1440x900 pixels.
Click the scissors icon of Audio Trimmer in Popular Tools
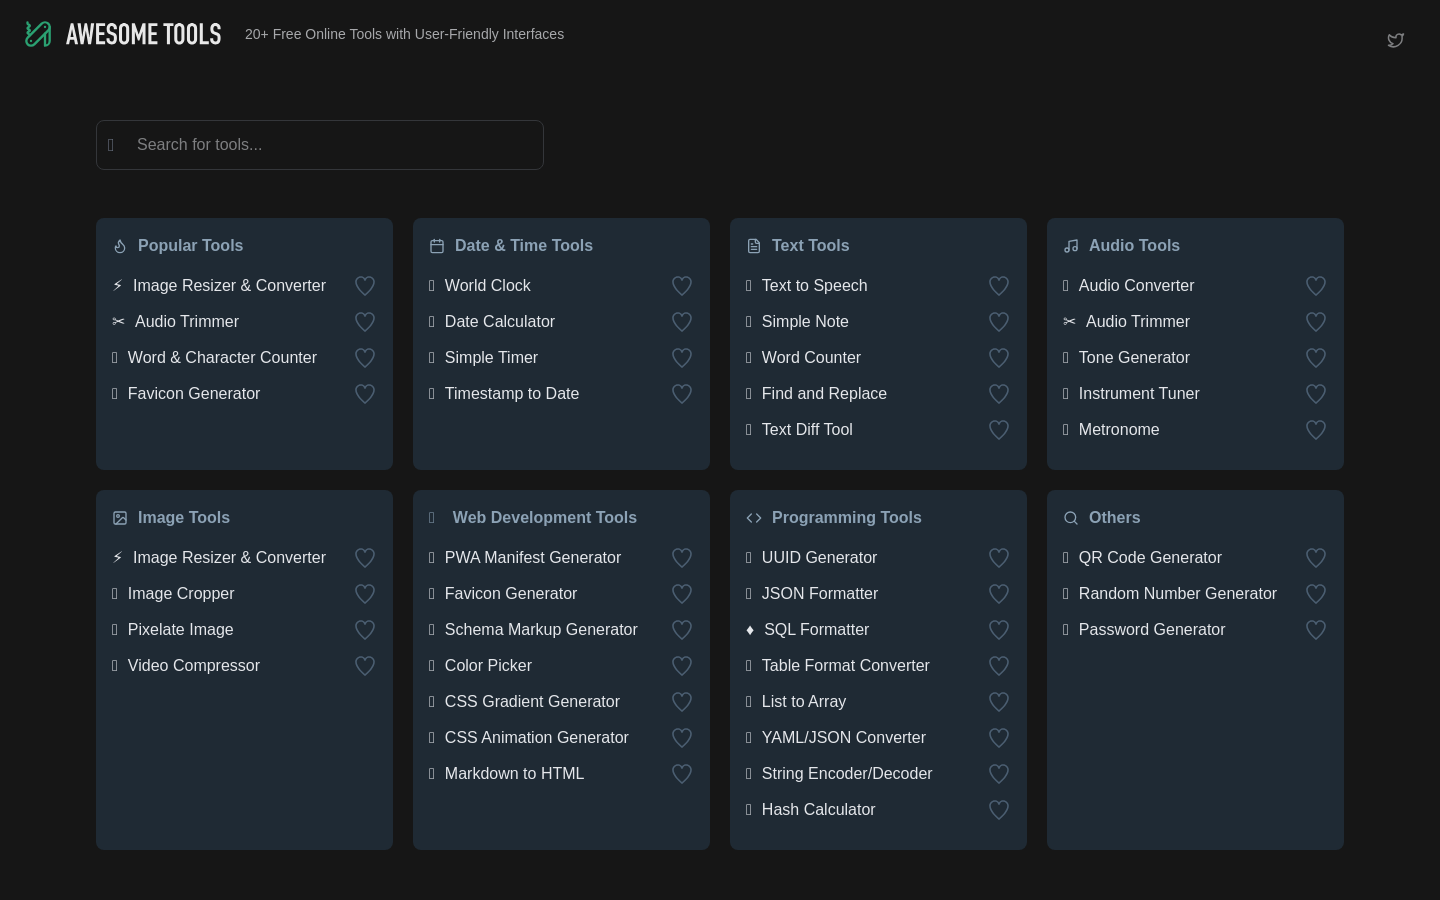(x=118, y=322)
